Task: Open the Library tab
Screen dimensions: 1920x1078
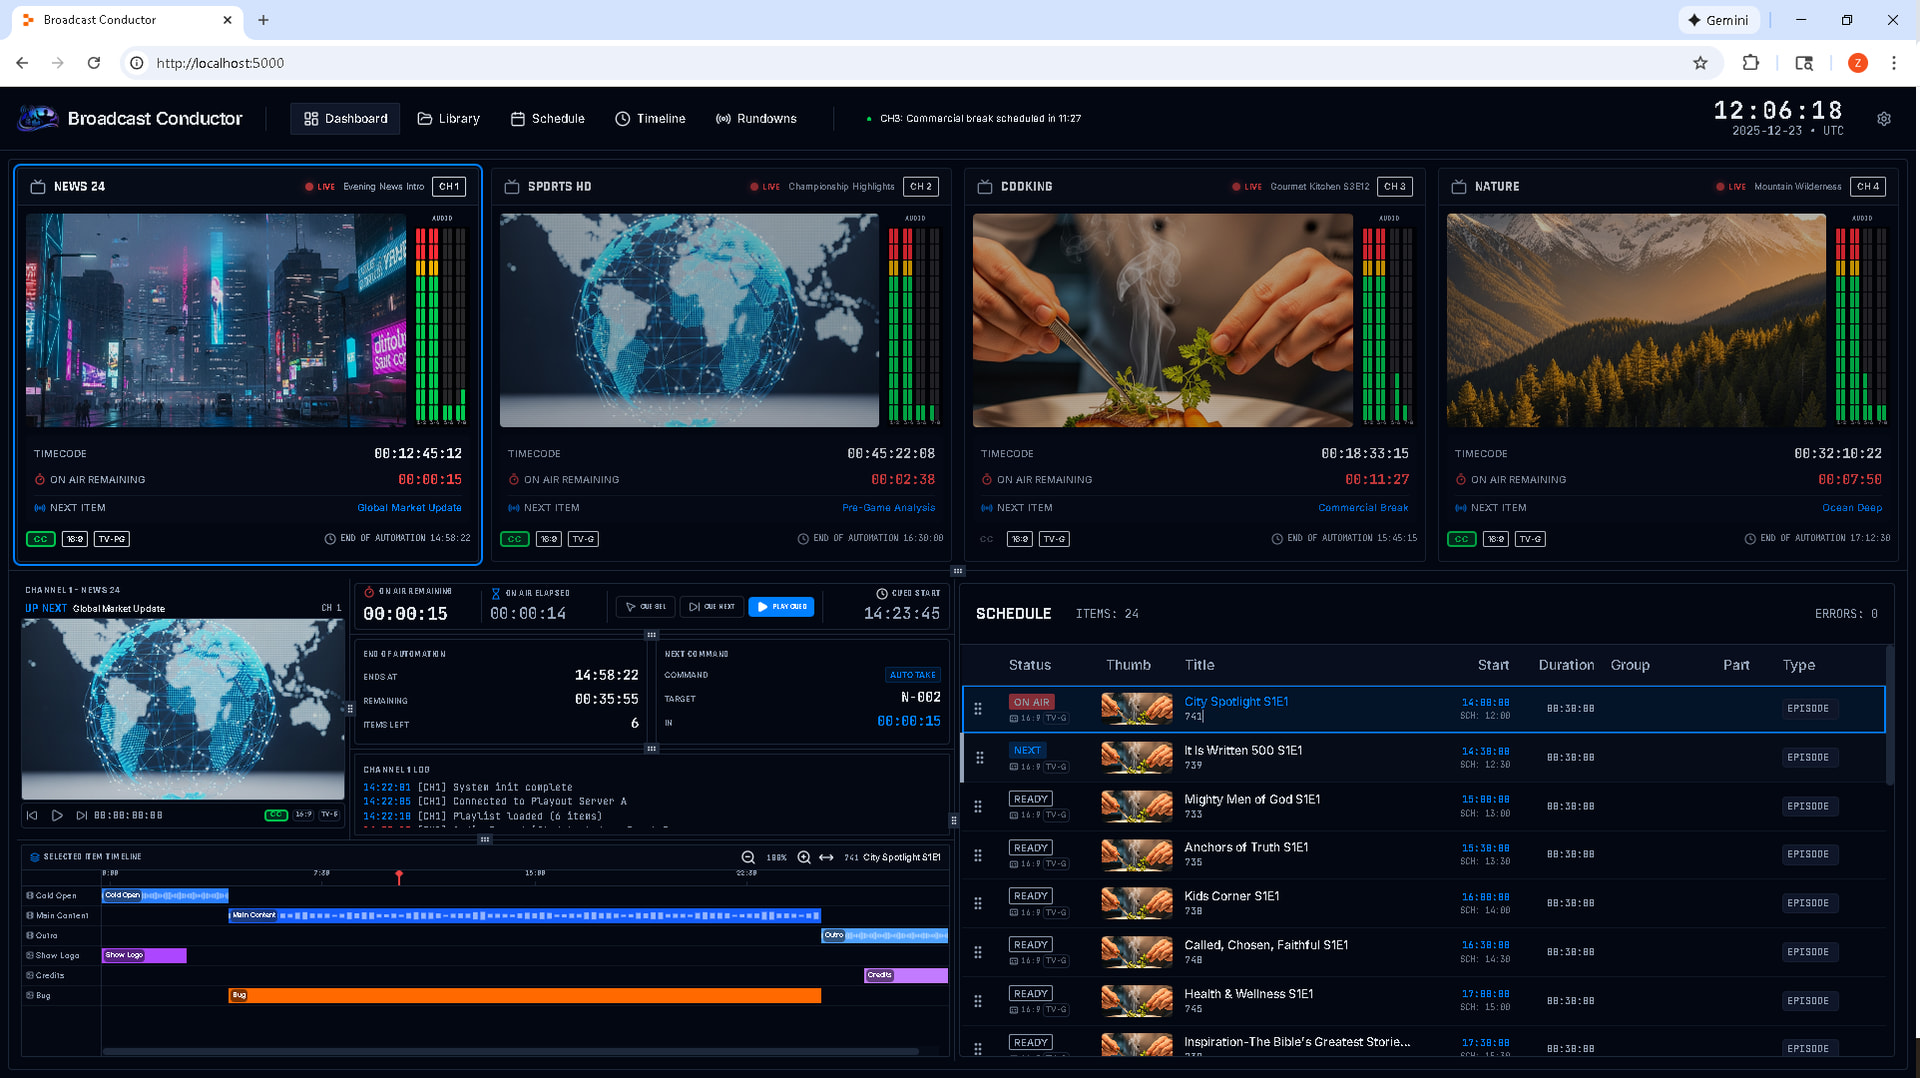Action: click(x=448, y=119)
